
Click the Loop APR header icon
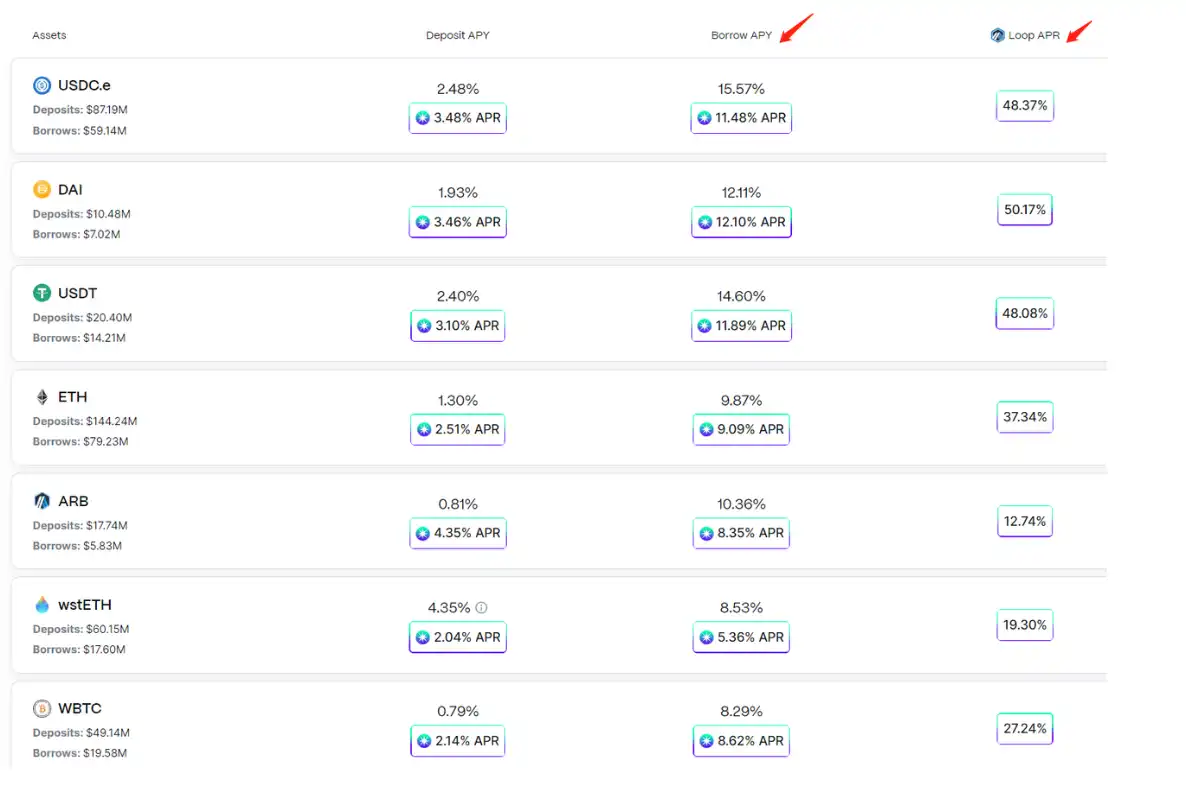point(997,36)
